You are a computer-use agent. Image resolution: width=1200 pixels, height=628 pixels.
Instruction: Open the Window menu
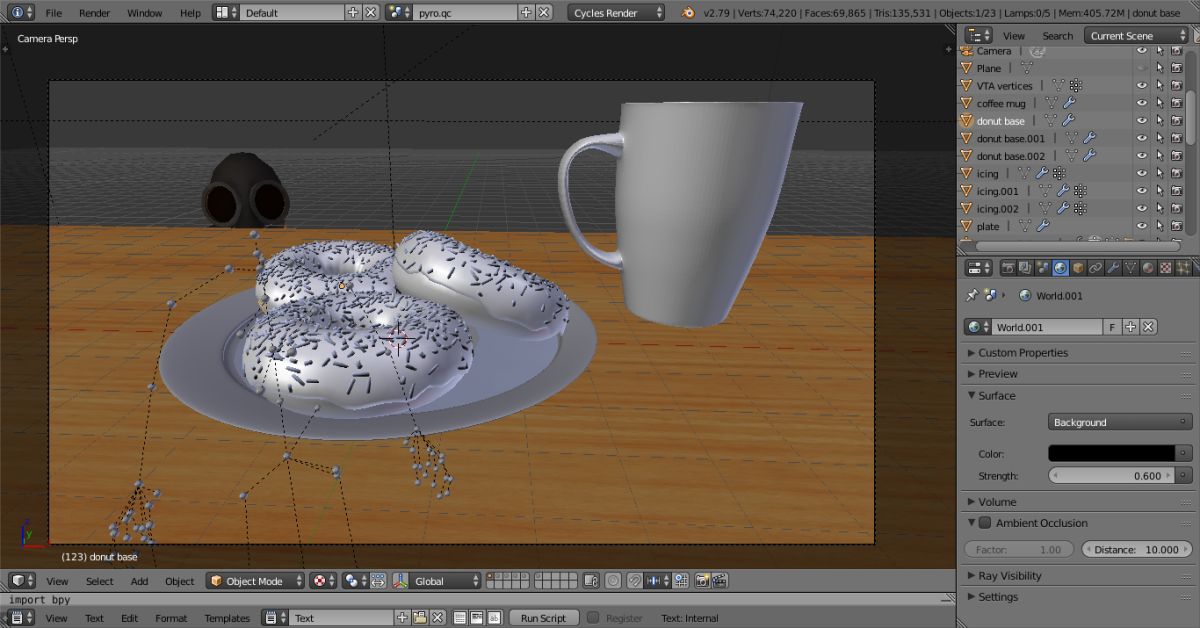[145, 13]
